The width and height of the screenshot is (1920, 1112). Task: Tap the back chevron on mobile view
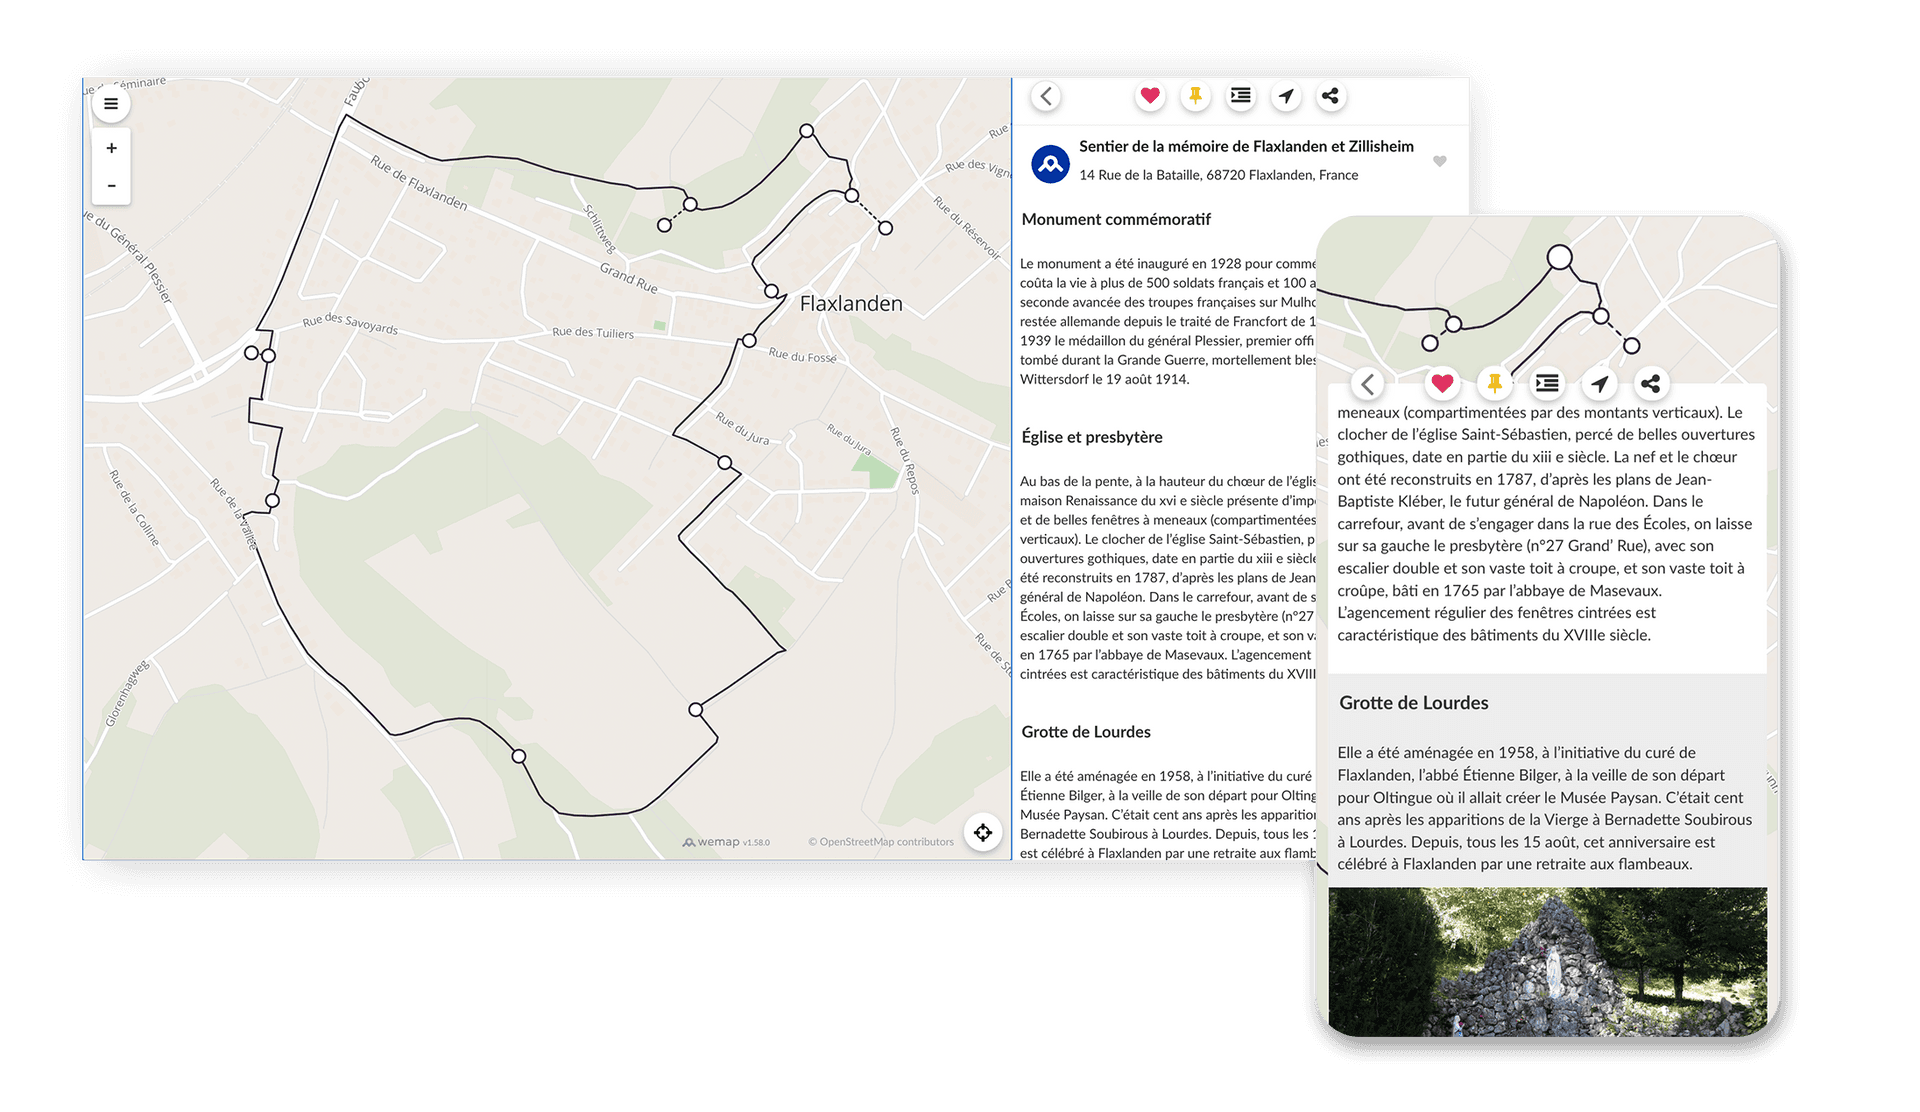(x=1368, y=383)
